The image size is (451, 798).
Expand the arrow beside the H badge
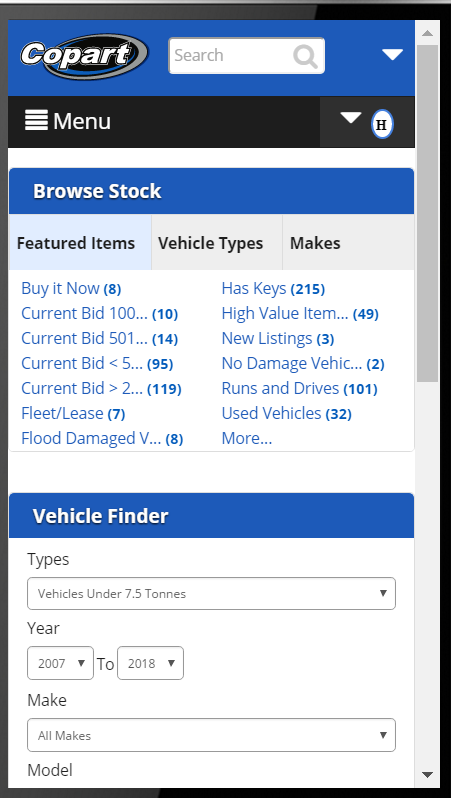pos(350,119)
